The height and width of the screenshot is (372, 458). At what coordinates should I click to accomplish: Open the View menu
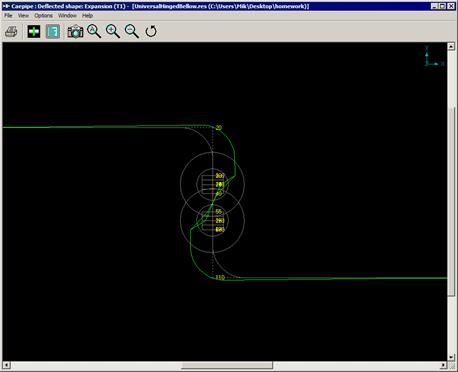click(x=23, y=16)
